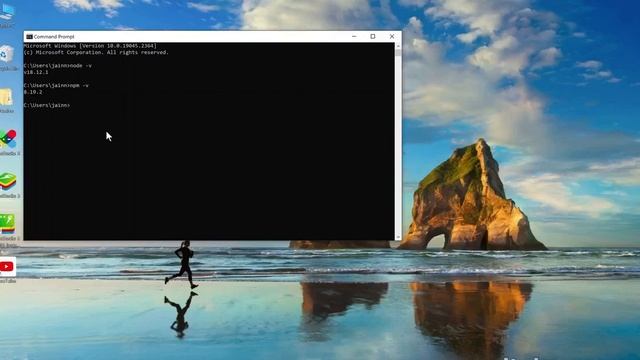Click the last empty command prompt line
The image size is (640, 360).
47,105
